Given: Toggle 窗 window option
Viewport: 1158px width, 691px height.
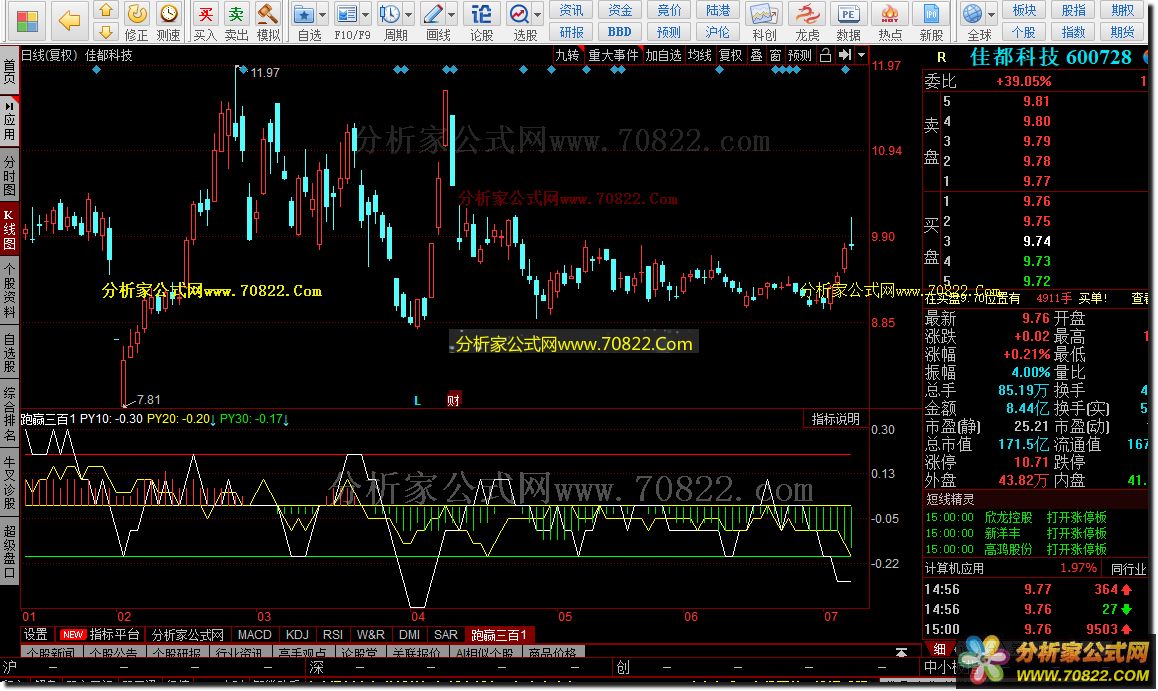Looking at the screenshot, I should (x=775, y=55).
